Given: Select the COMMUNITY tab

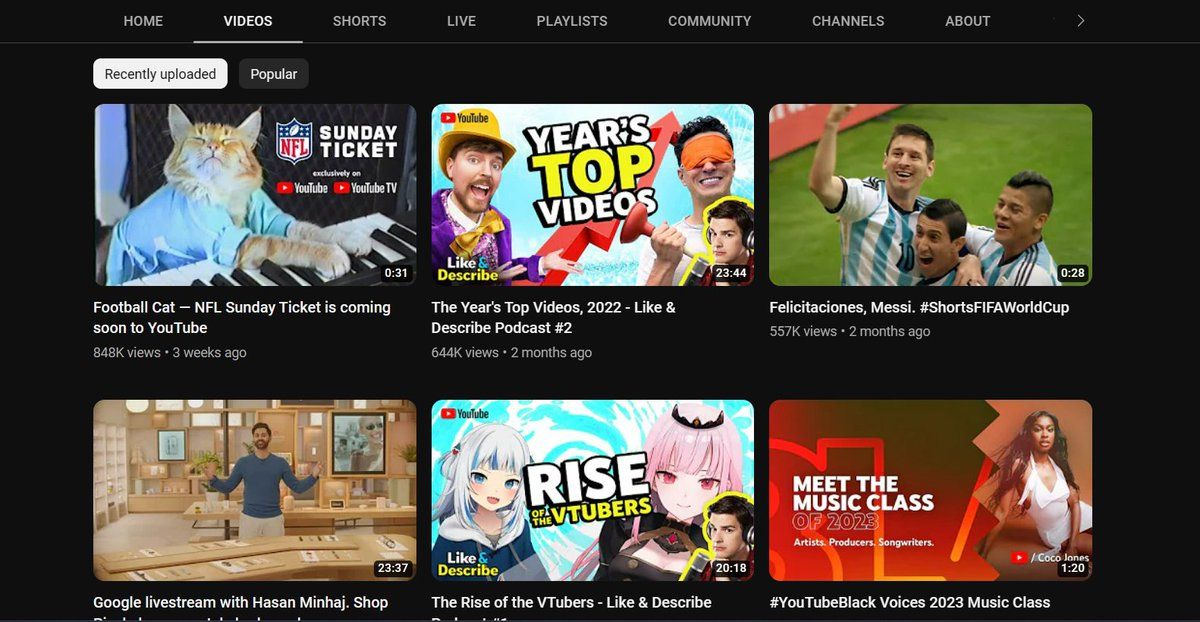Looking at the screenshot, I should [x=709, y=21].
